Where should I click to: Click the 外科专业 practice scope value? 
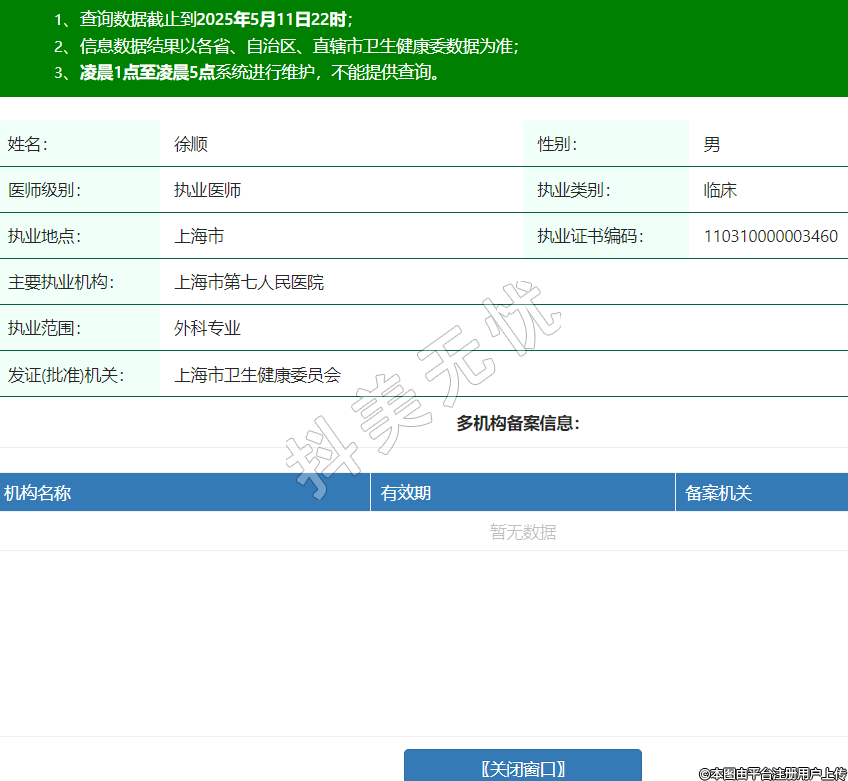tap(207, 328)
